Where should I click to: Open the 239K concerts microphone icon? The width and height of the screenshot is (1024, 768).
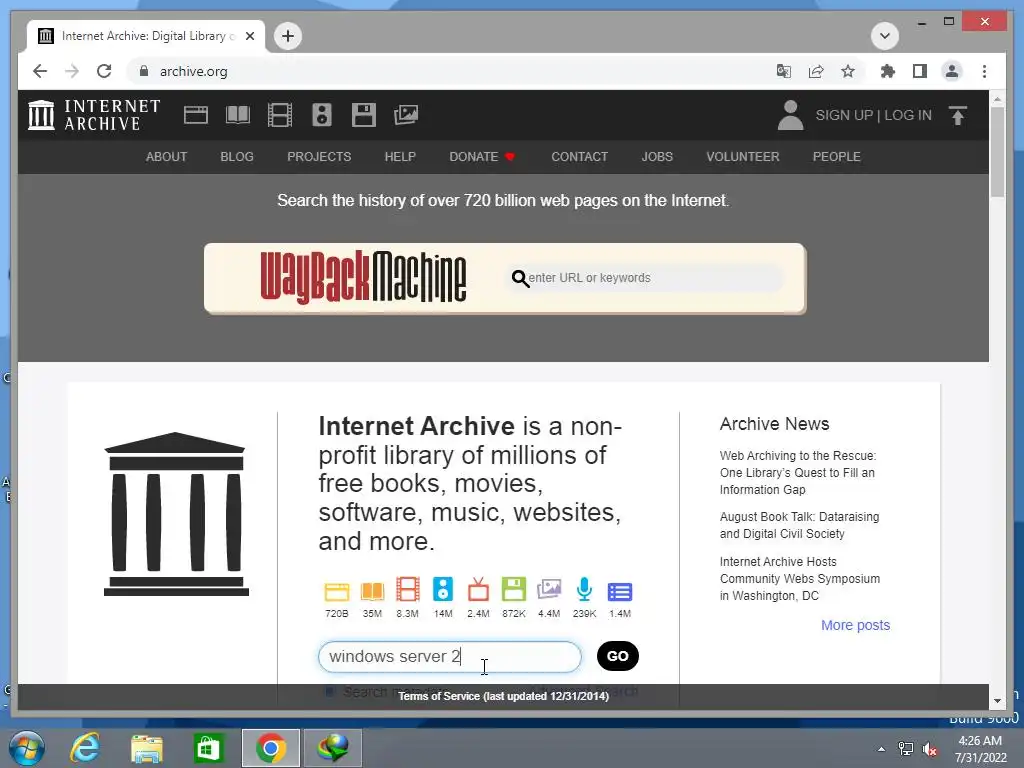point(584,589)
